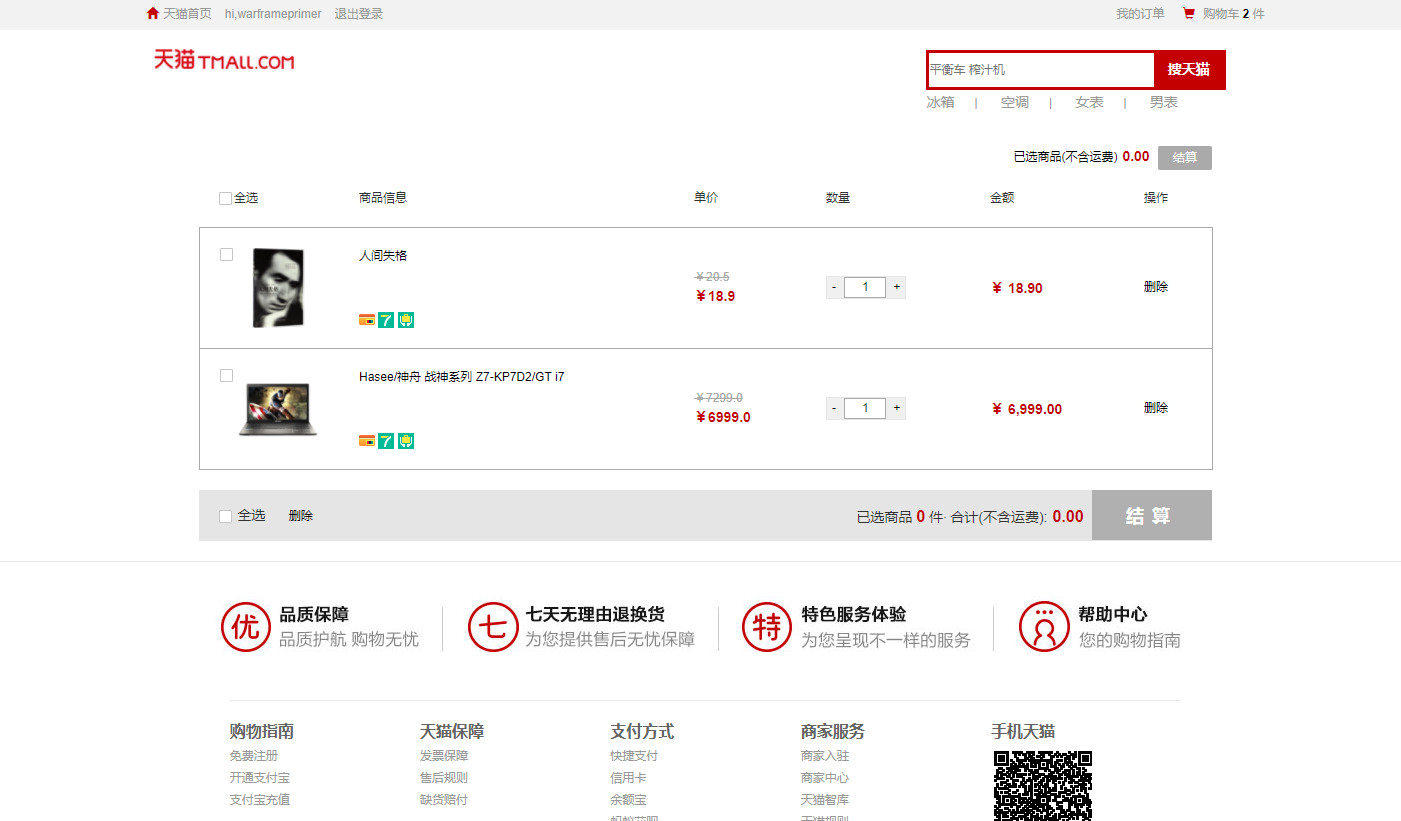The image size is (1401, 821).
Task: Click the ¥ 6,999.00 amount text
Action: coord(1027,409)
